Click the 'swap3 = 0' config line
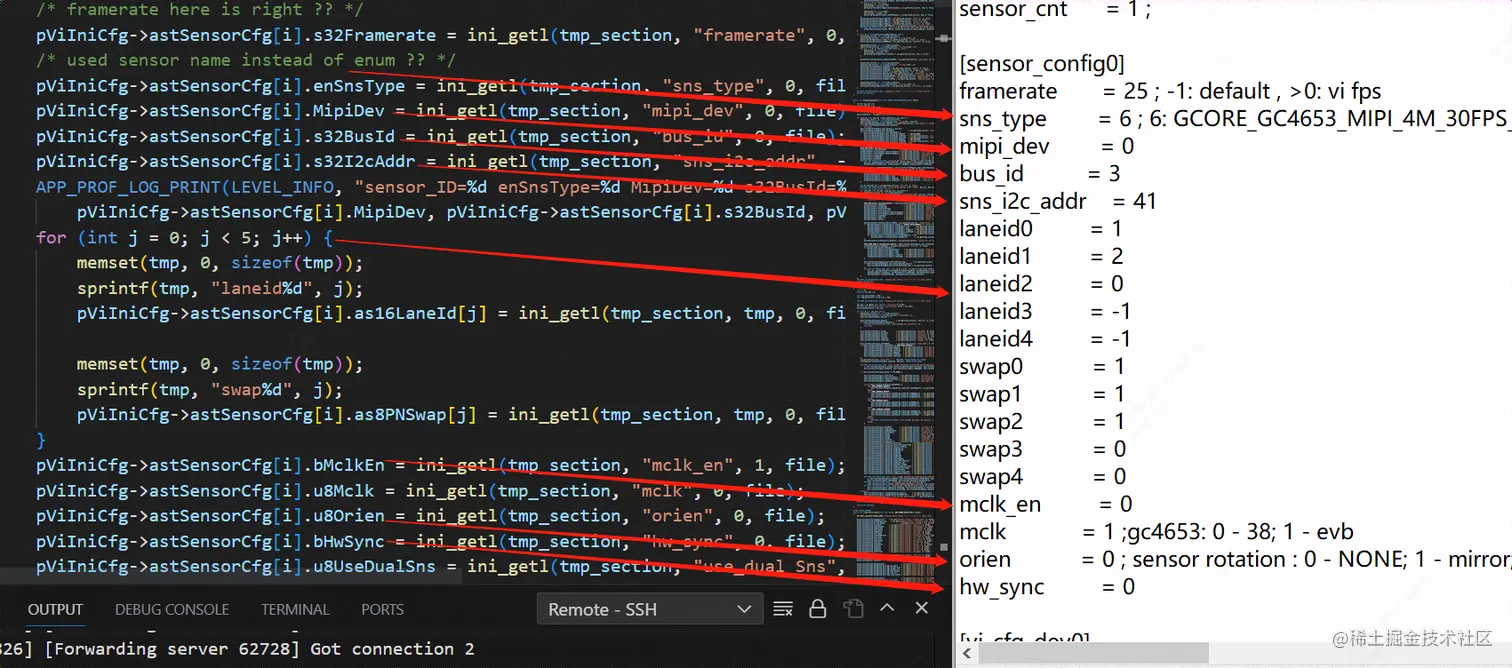Viewport: 1512px width, 668px height. click(x=1042, y=449)
